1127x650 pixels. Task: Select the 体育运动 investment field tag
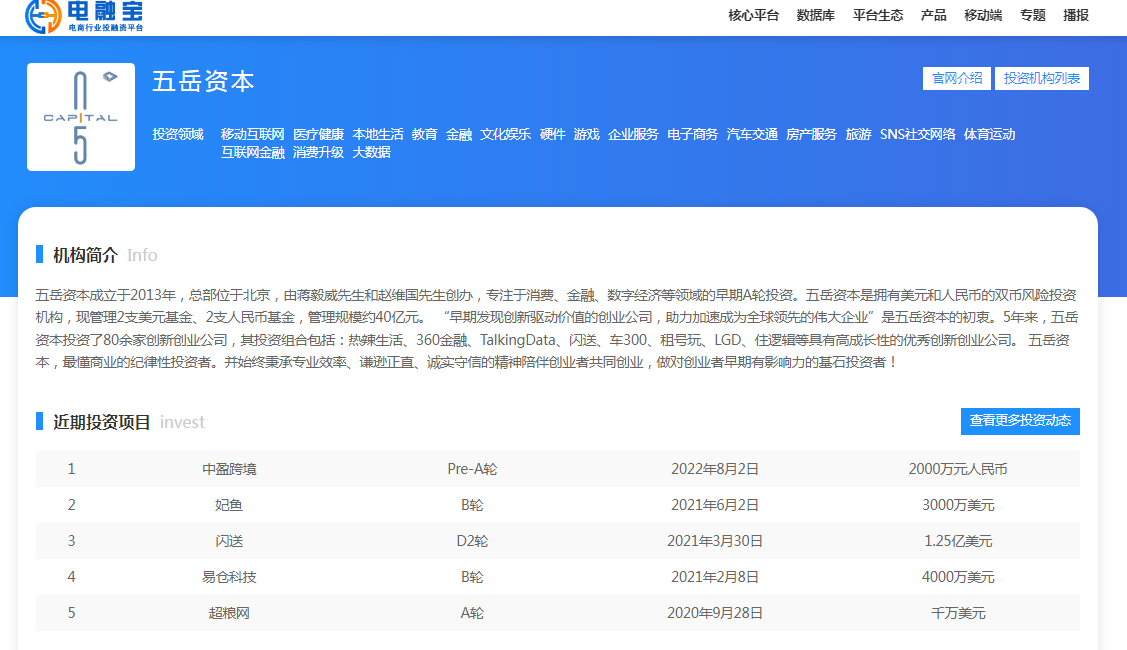pos(990,134)
